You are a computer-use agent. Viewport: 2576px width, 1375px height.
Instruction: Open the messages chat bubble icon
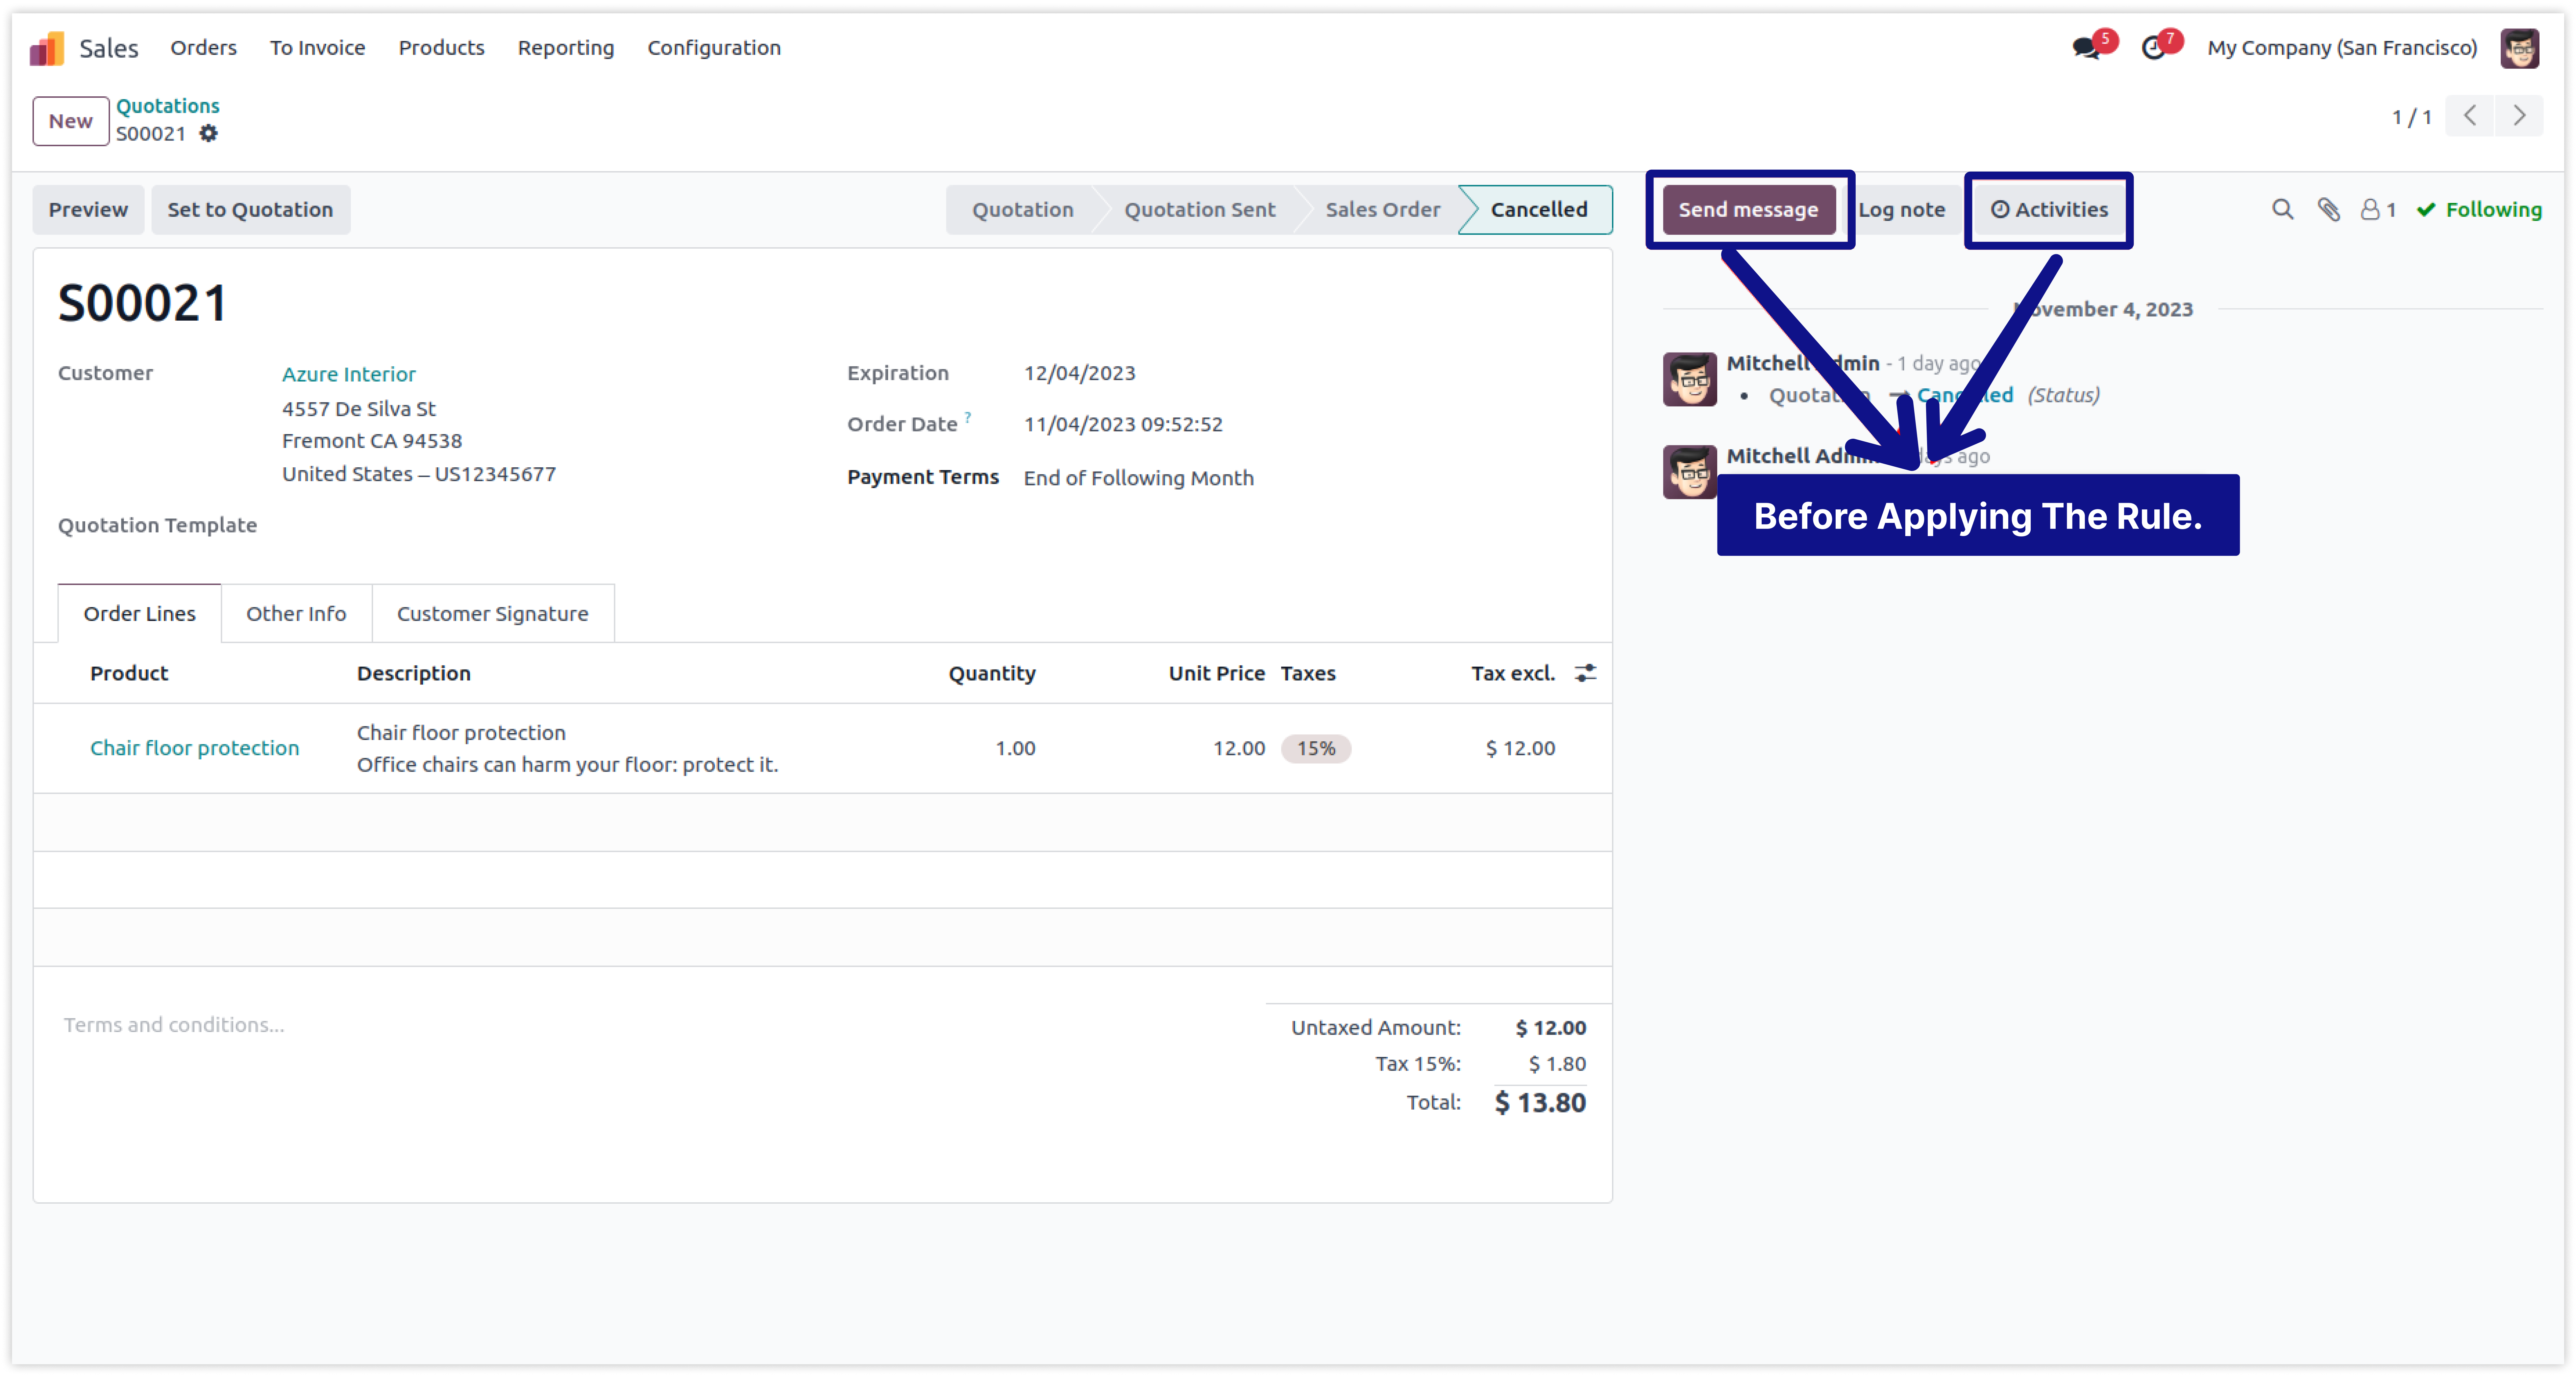[2086, 48]
